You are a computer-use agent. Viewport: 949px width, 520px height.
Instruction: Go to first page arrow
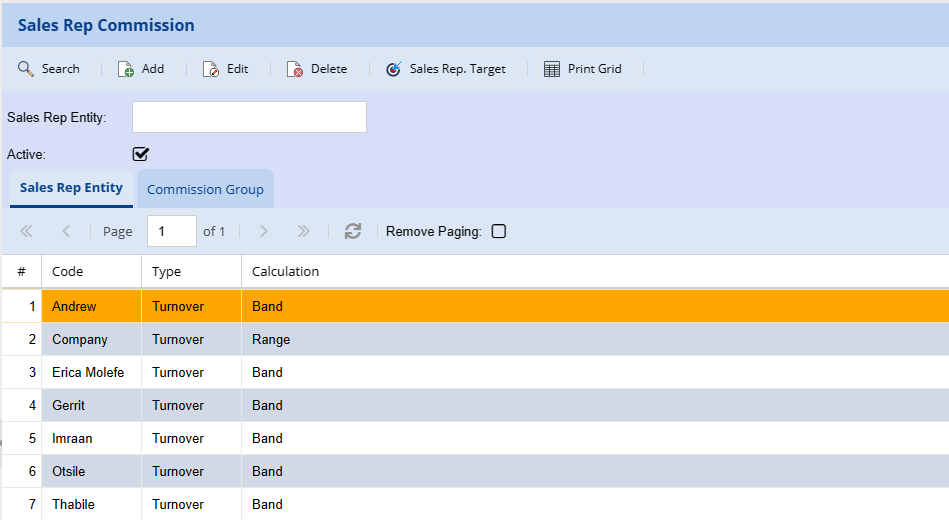click(x=27, y=231)
